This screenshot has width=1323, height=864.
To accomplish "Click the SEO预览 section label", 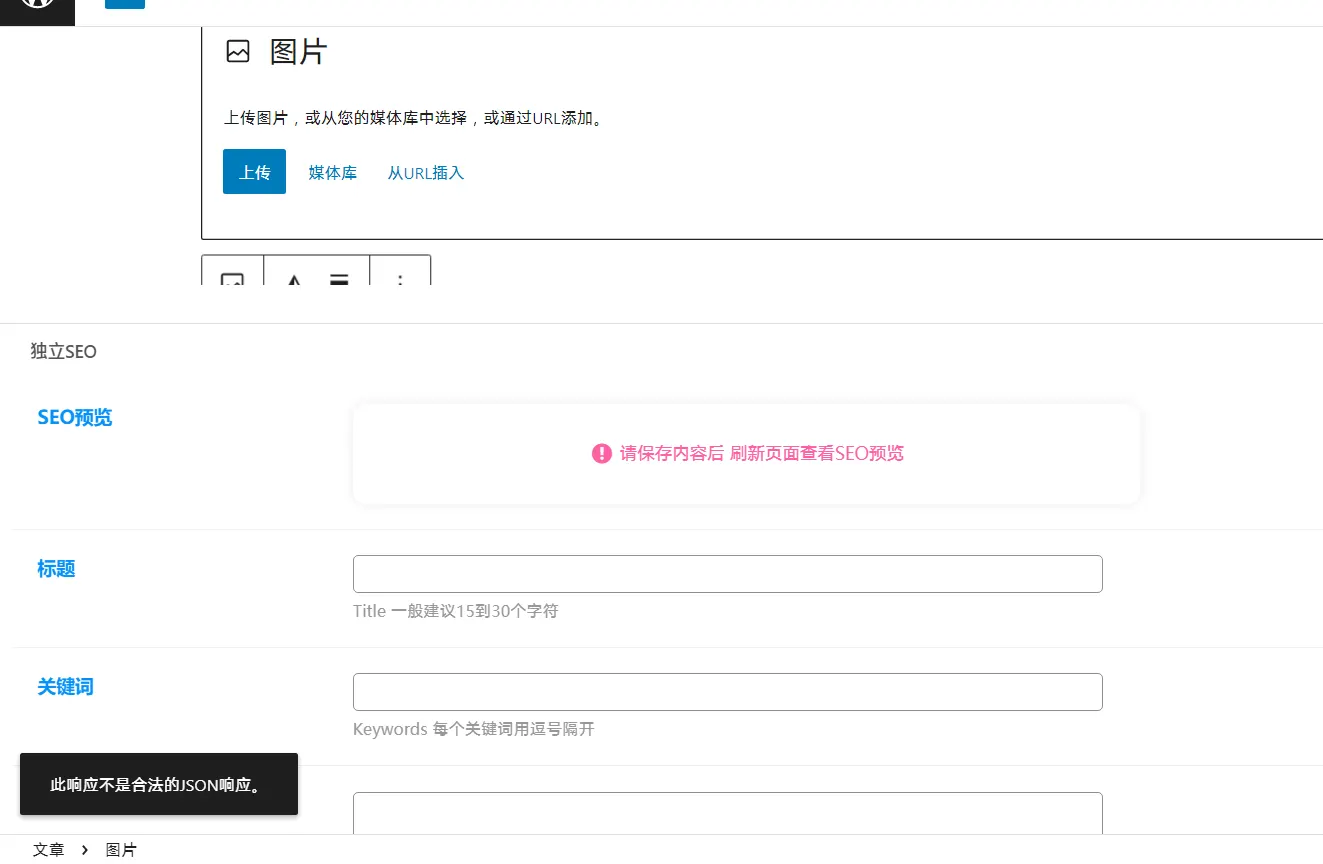I will tap(75, 418).
